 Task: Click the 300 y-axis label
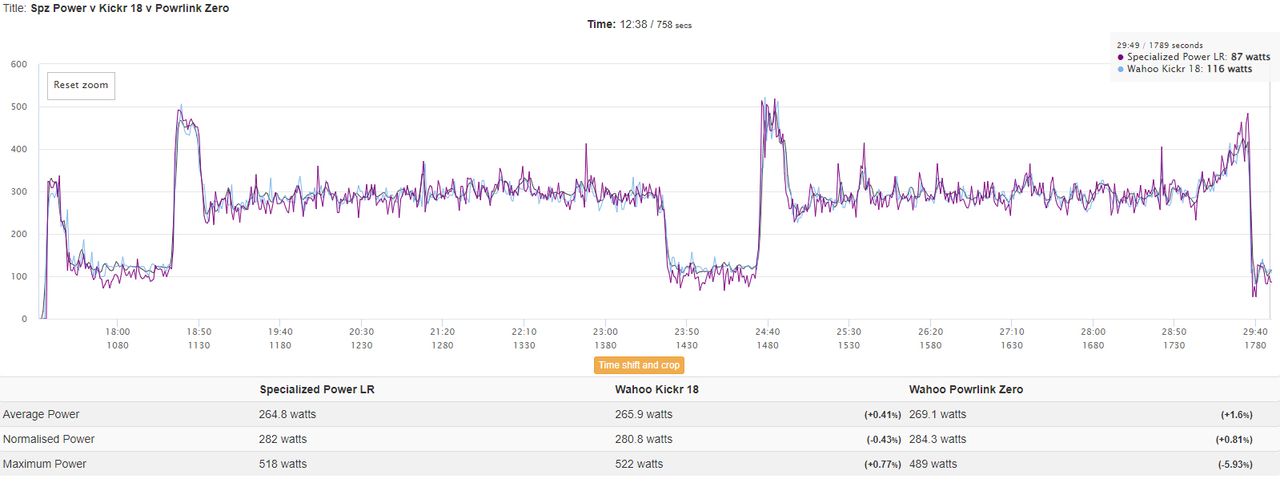pyautogui.click(x=18, y=192)
